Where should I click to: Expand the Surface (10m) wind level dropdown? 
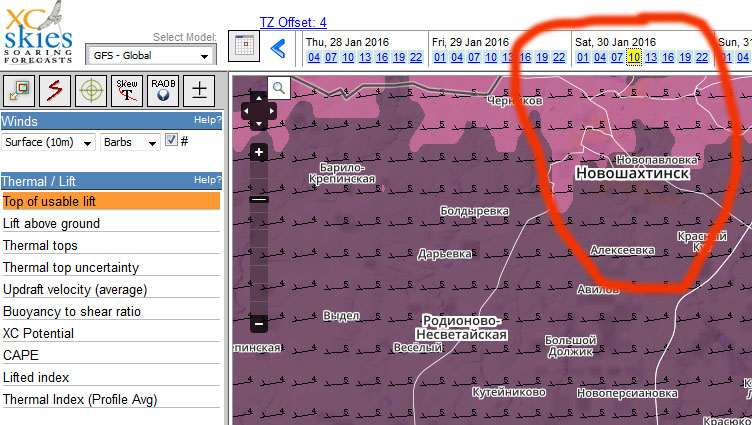pyautogui.click(x=48, y=142)
